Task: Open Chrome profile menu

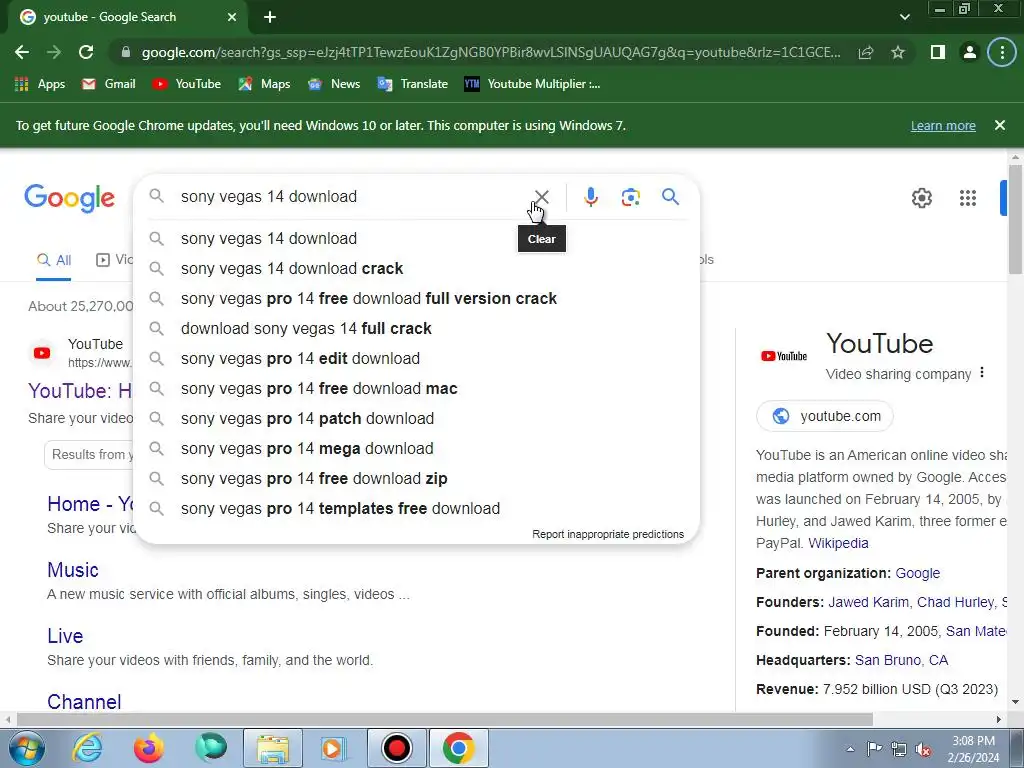Action: tap(970, 52)
